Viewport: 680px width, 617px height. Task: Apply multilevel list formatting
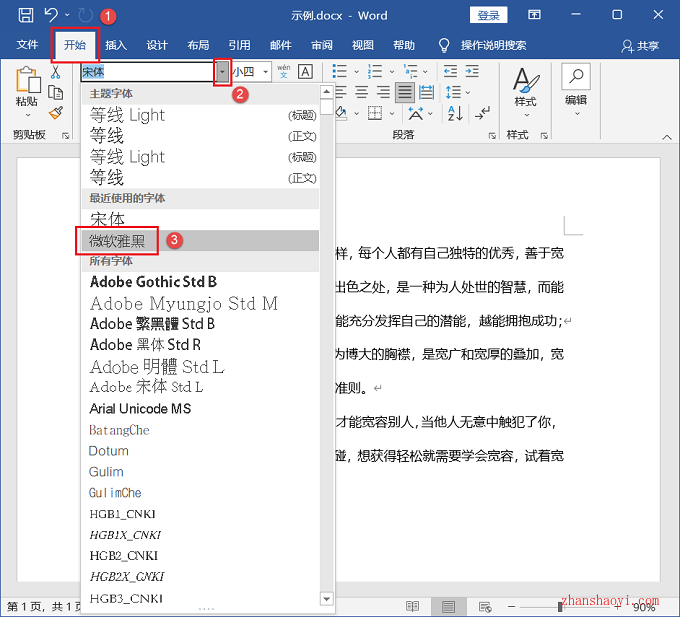[x=410, y=71]
